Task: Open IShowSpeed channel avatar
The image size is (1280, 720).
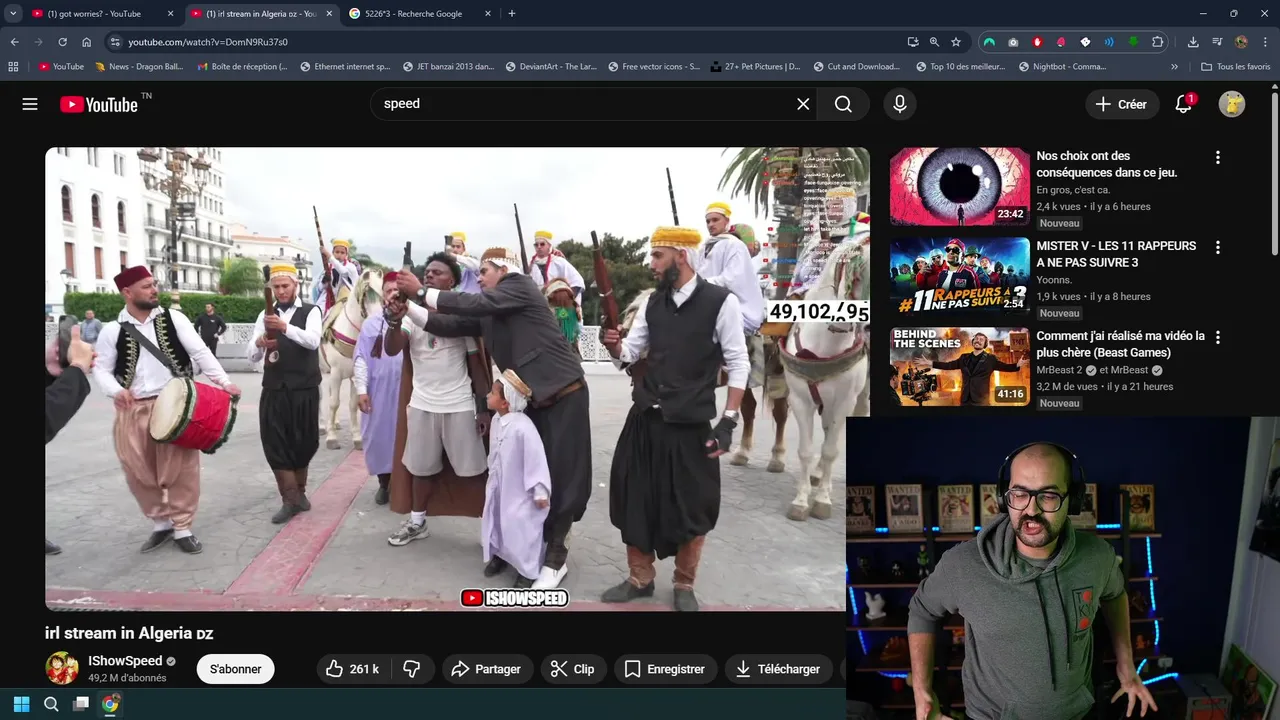Action: click(x=62, y=668)
